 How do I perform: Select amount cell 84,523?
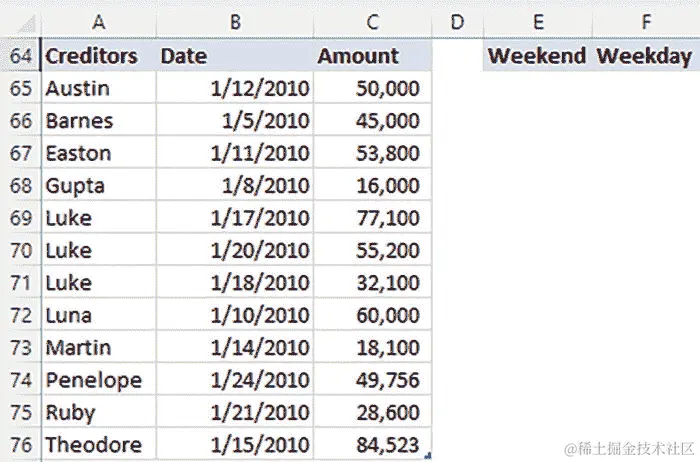pyautogui.click(x=373, y=445)
